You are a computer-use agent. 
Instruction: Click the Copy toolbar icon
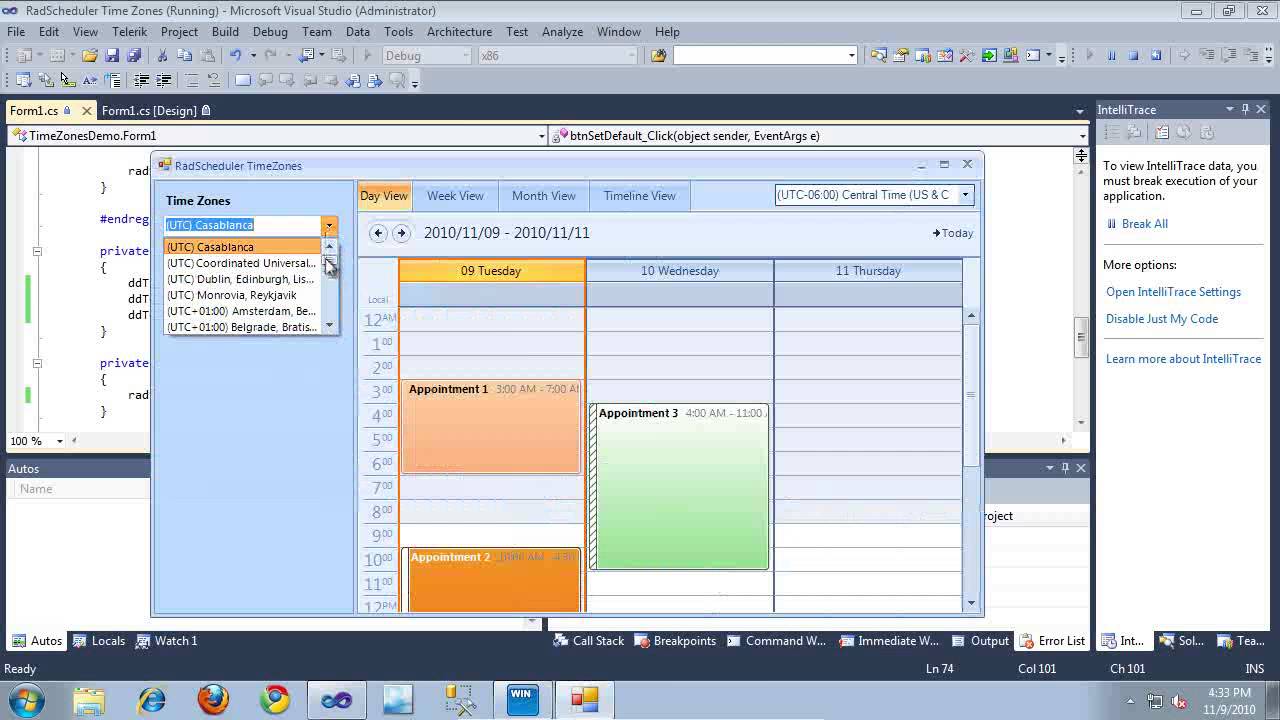[185, 56]
